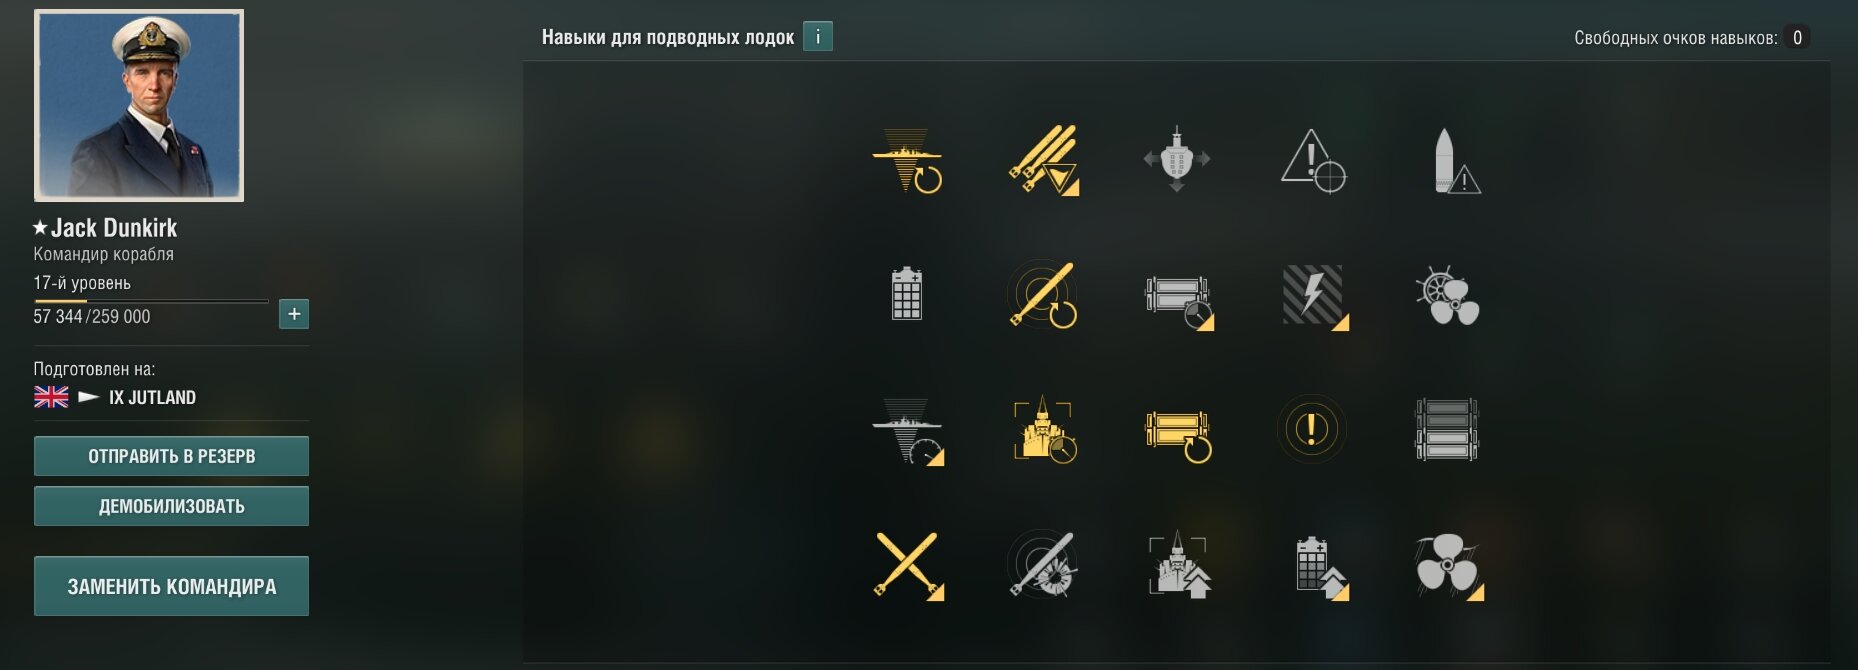
Task: Choose the sonar torpedo reload skill icon
Action: [x=1042, y=295]
